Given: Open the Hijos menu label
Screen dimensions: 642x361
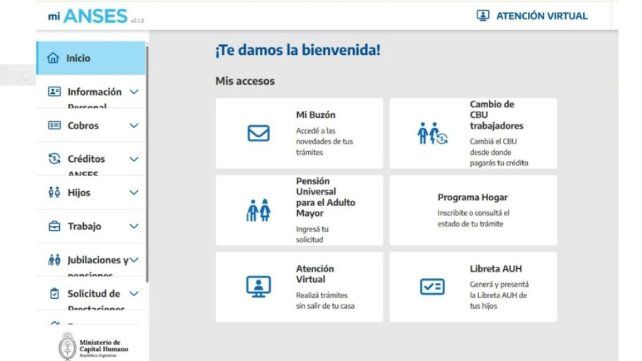Looking at the screenshot, I should click(79, 192).
